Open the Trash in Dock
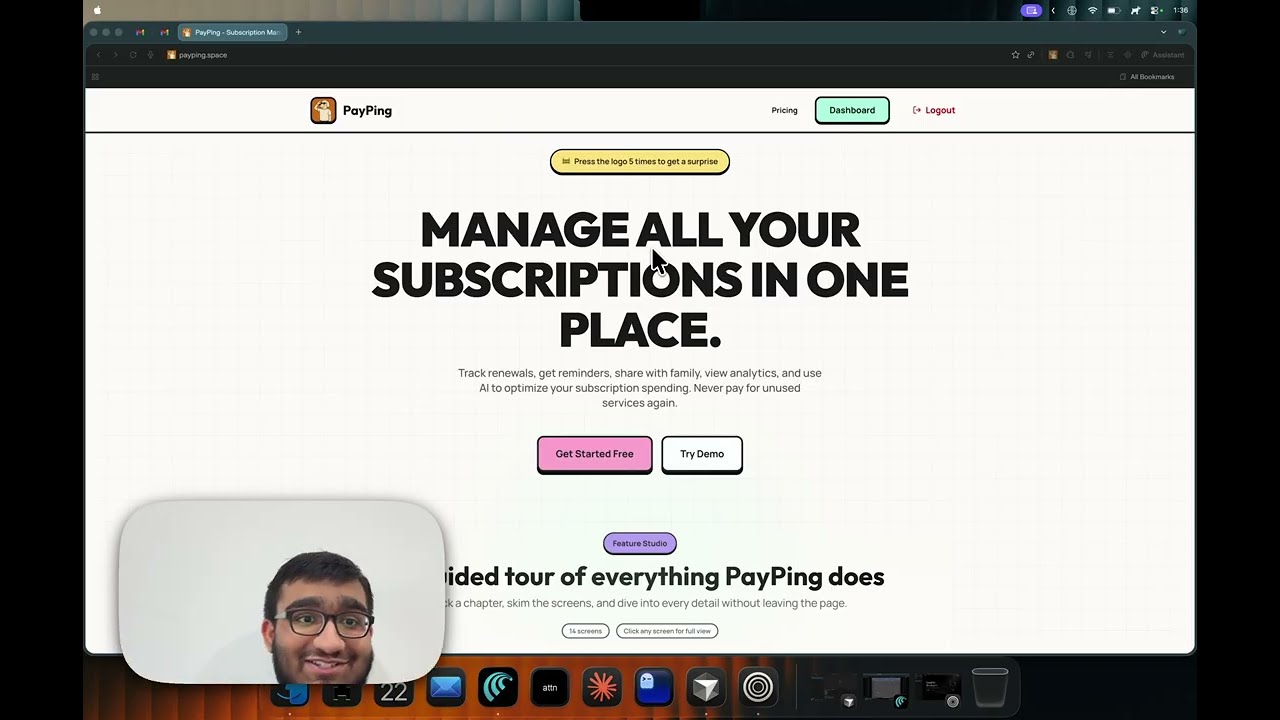 click(x=990, y=687)
